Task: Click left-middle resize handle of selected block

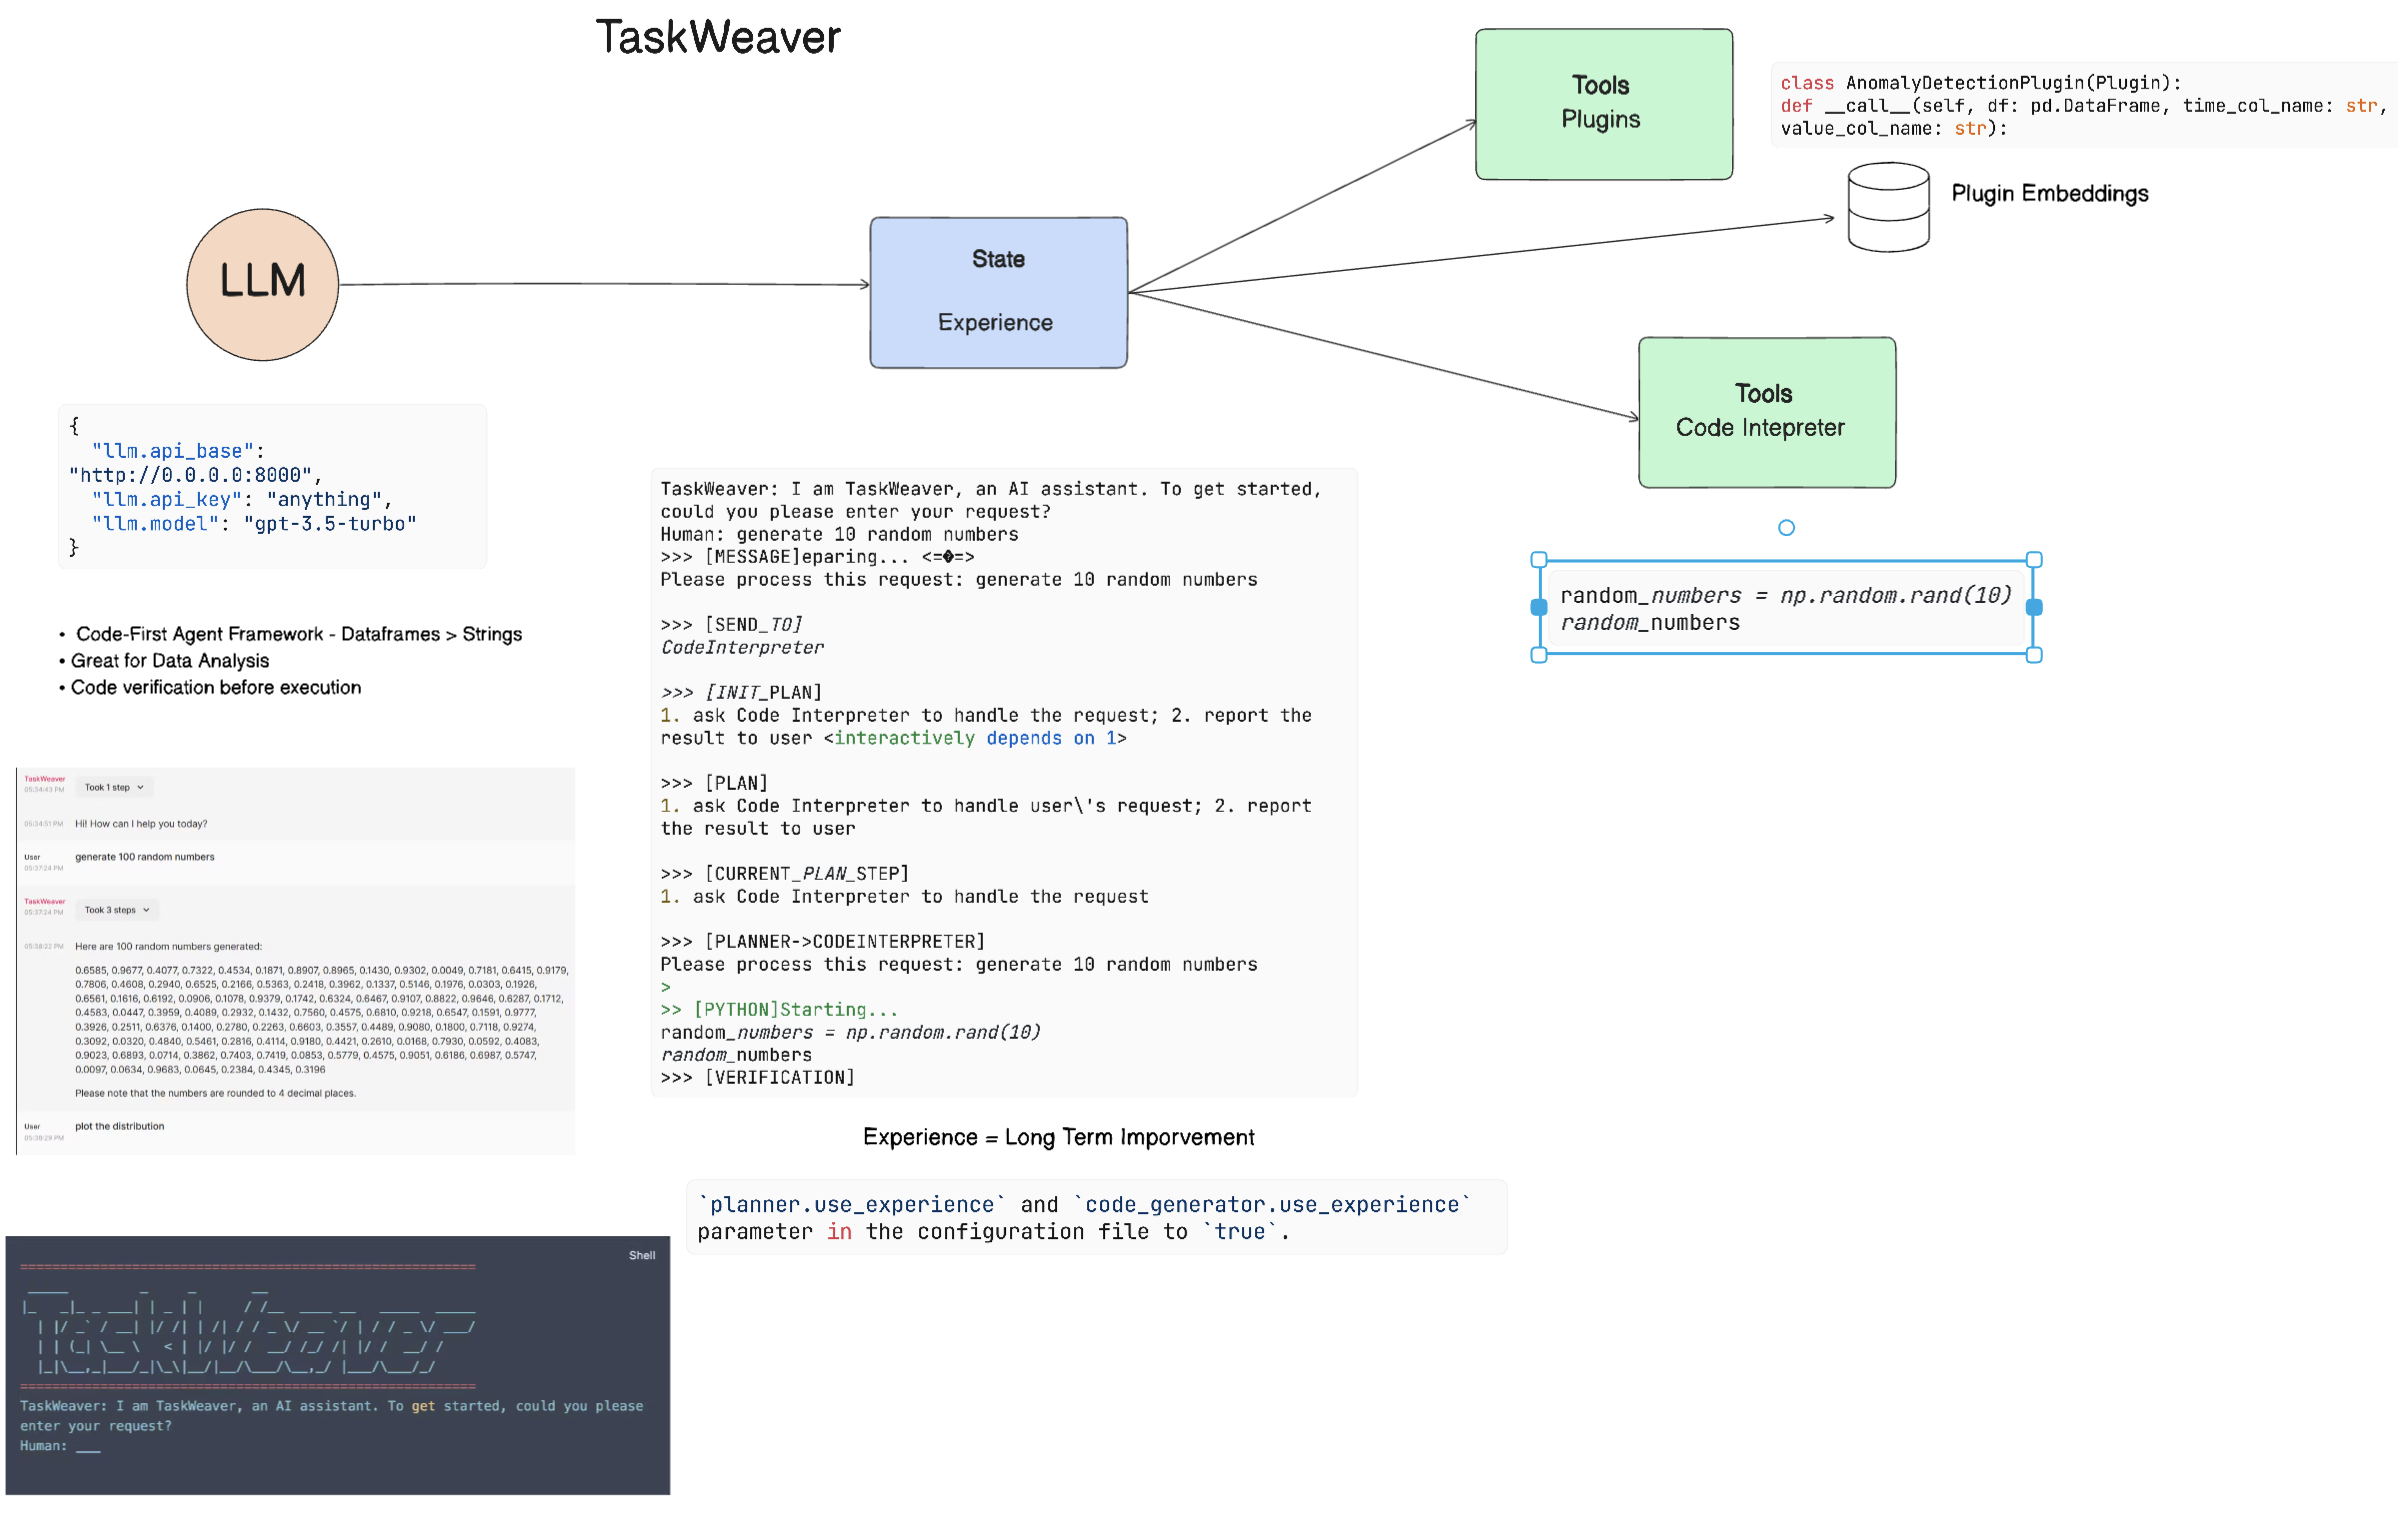Action: pyautogui.click(x=1539, y=607)
